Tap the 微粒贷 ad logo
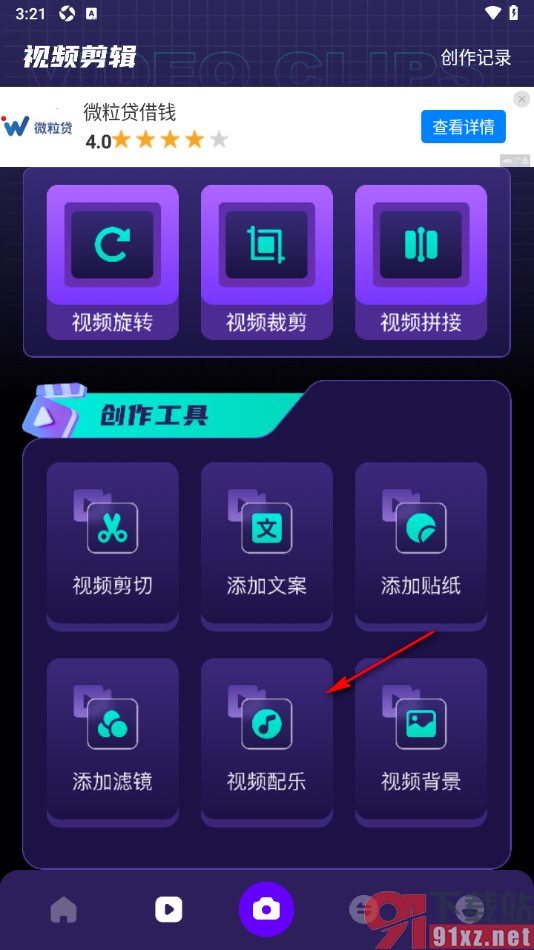Viewport: 534px width, 950px height. 37,127
